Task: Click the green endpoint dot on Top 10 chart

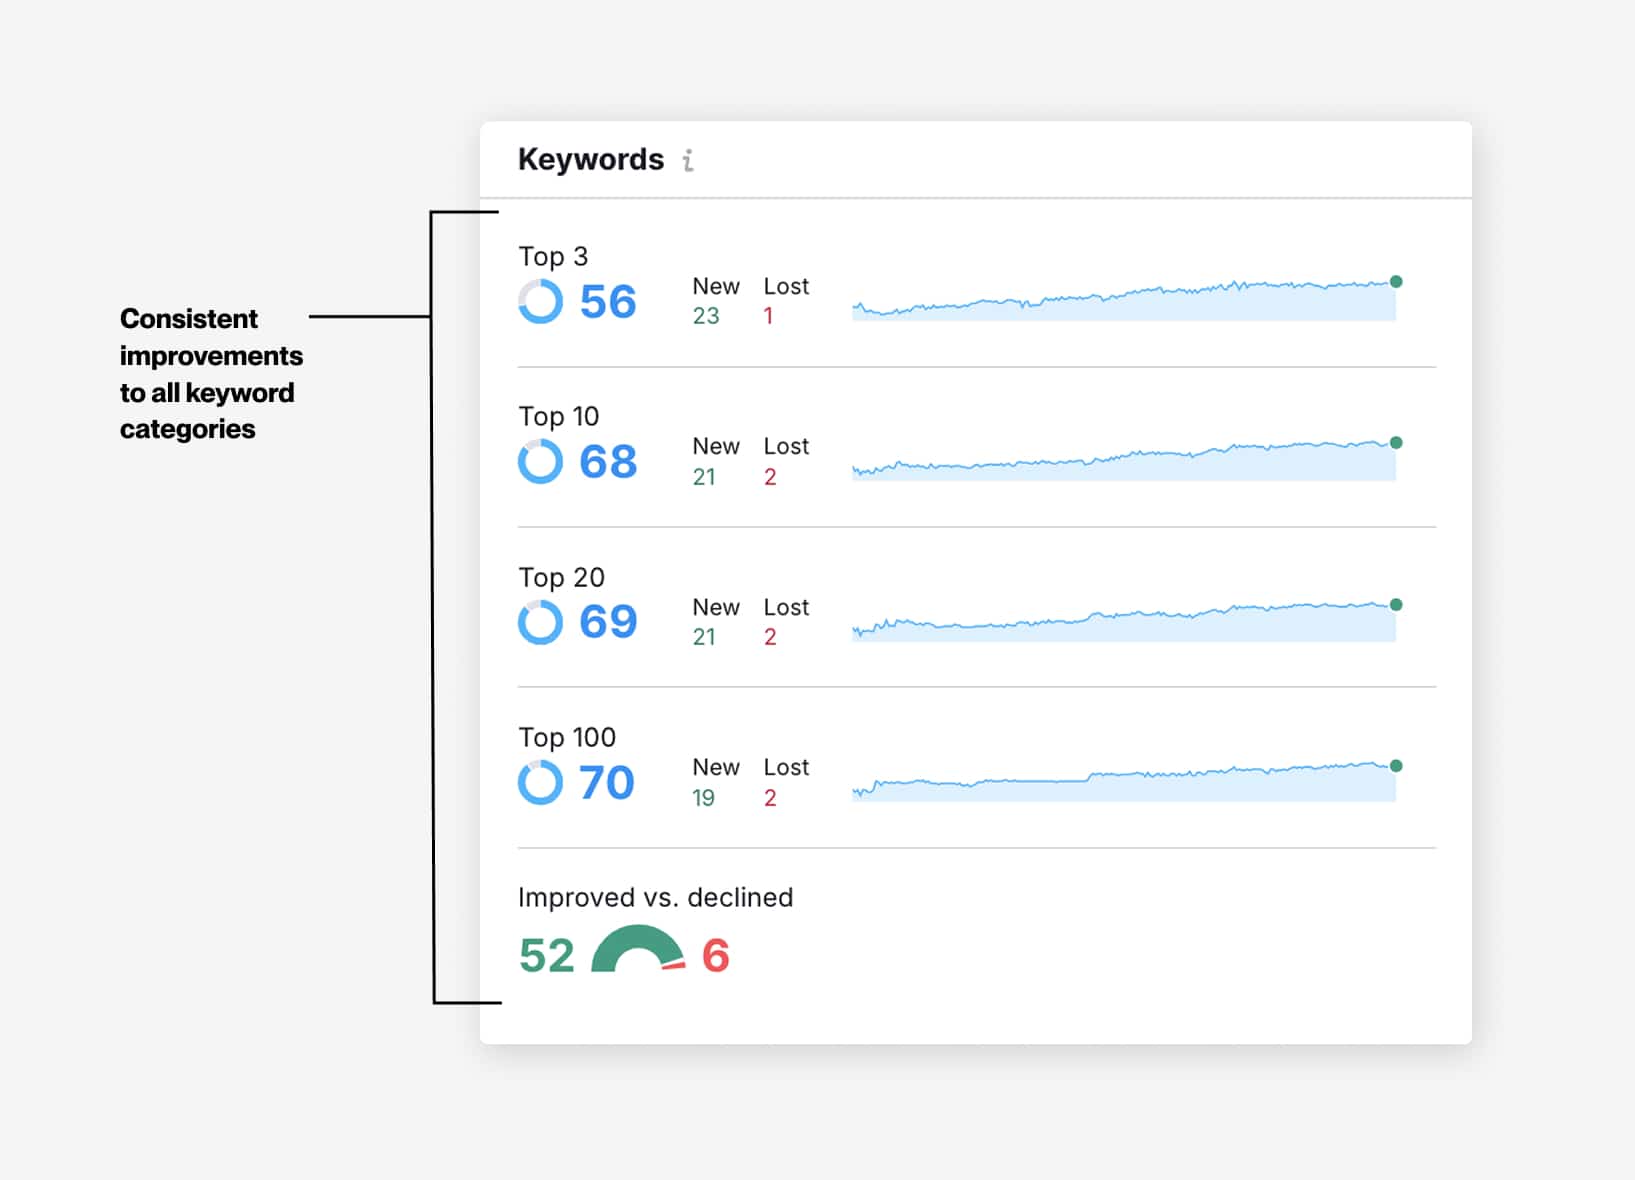Action: [x=1396, y=443]
